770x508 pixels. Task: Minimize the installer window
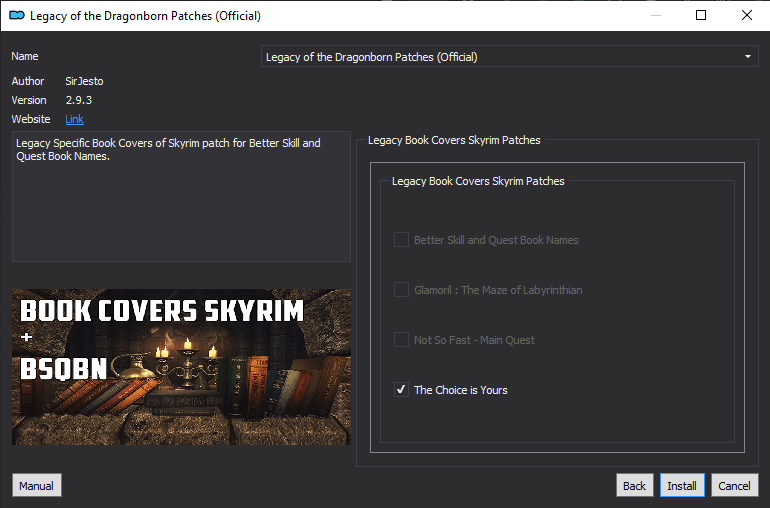point(656,15)
